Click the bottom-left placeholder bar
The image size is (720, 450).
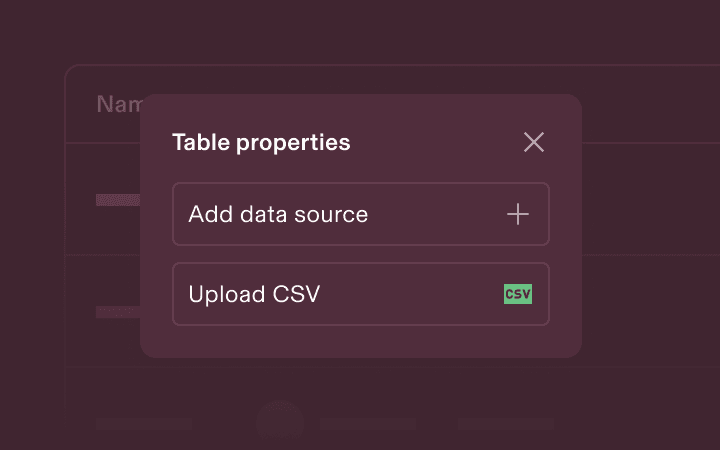coord(130,424)
